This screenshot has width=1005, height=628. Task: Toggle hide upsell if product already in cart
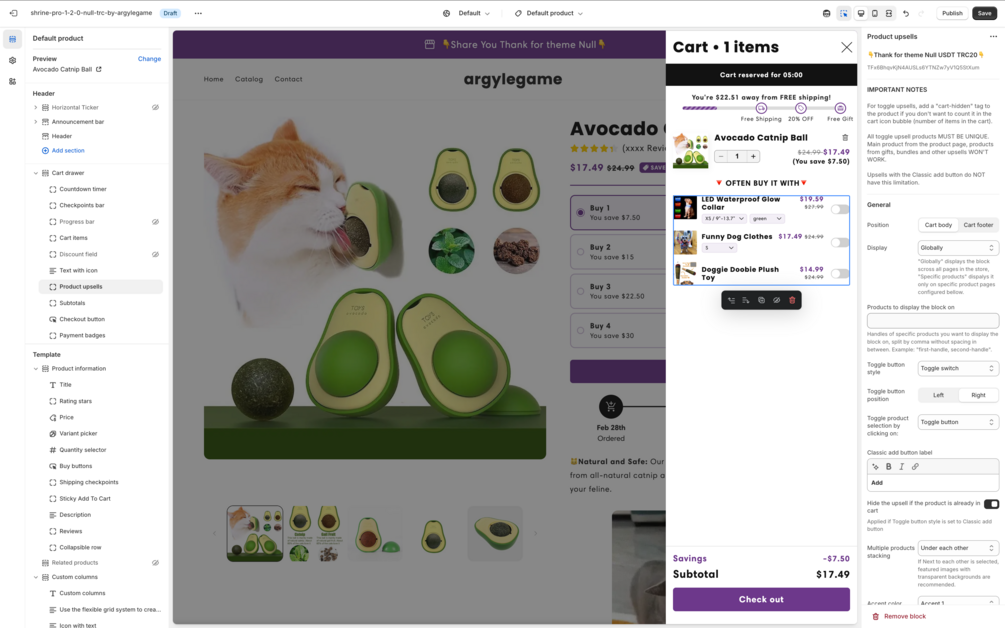(991, 504)
